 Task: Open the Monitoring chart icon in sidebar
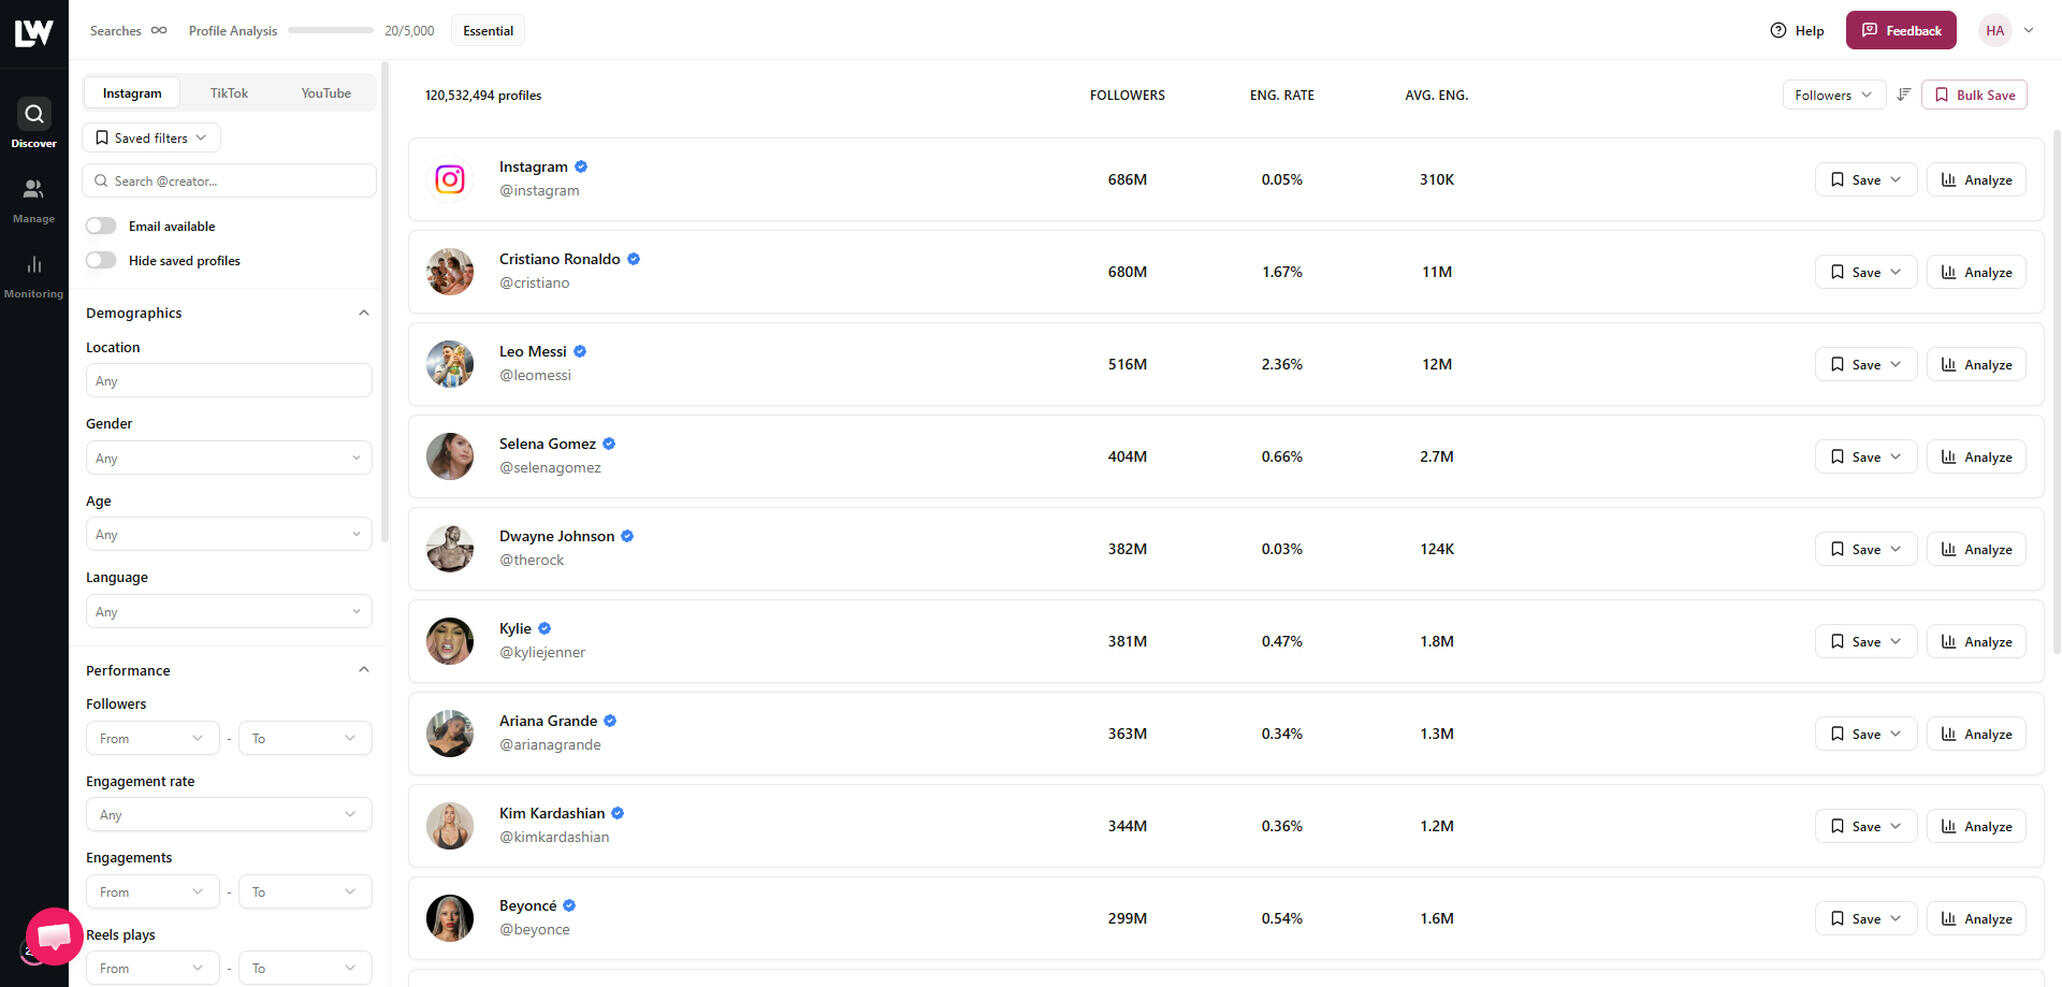[34, 264]
